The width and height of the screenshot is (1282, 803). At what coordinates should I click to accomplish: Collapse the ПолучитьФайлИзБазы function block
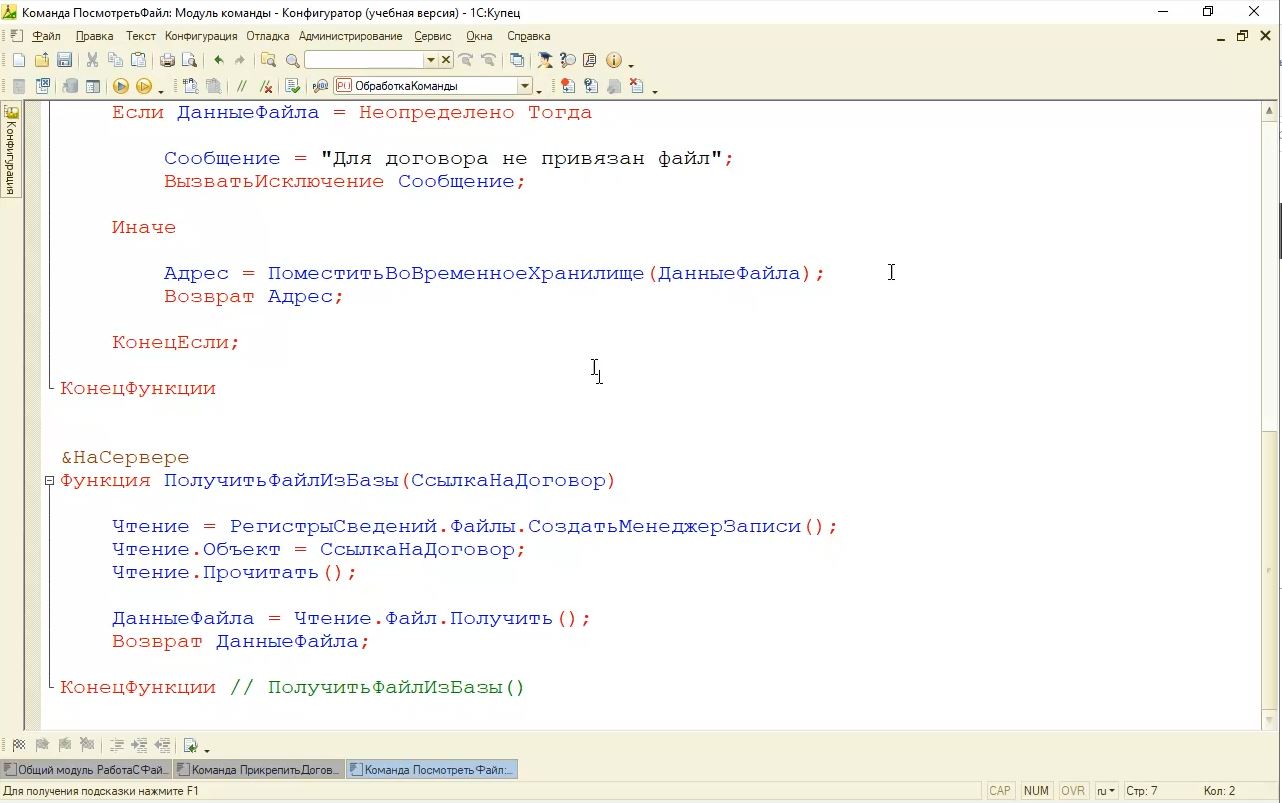click(x=48, y=481)
